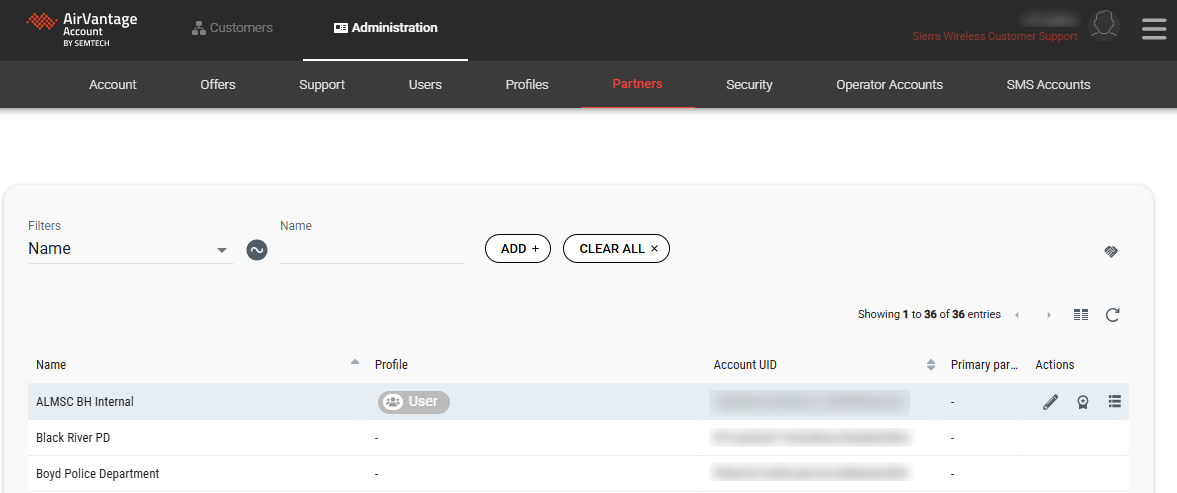Open the Security tab

[749, 85]
